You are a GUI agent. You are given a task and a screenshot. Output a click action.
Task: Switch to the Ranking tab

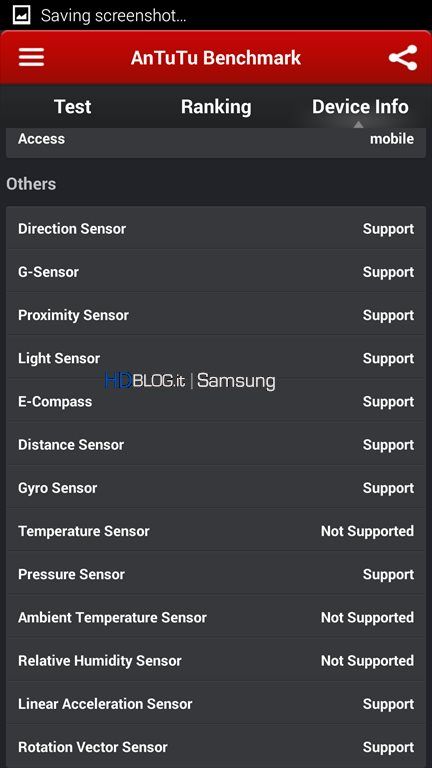[x=216, y=107]
